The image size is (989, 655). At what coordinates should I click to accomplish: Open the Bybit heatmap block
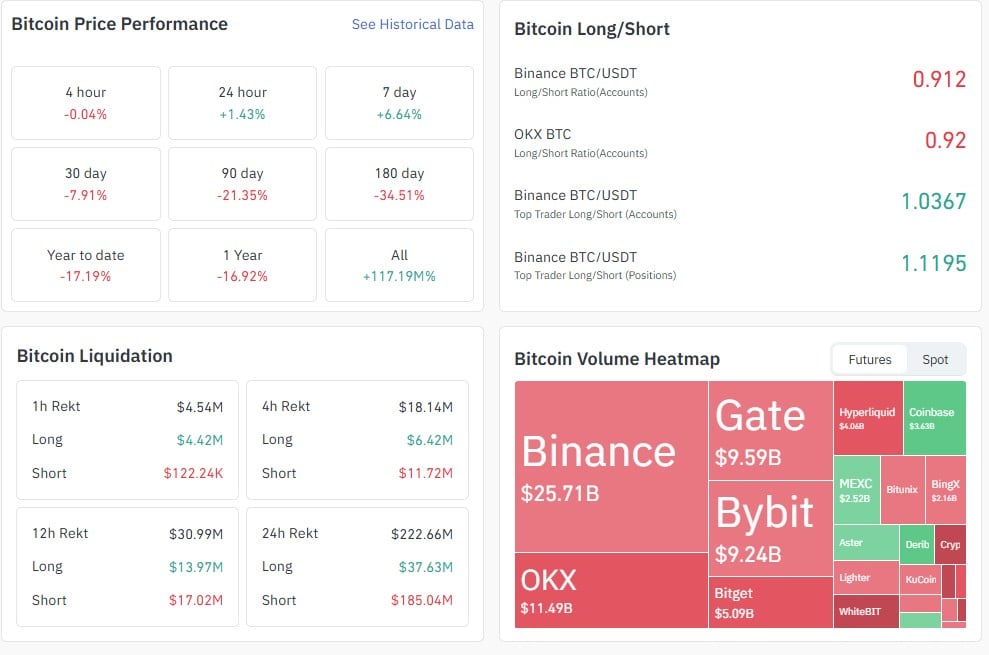click(770, 528)
